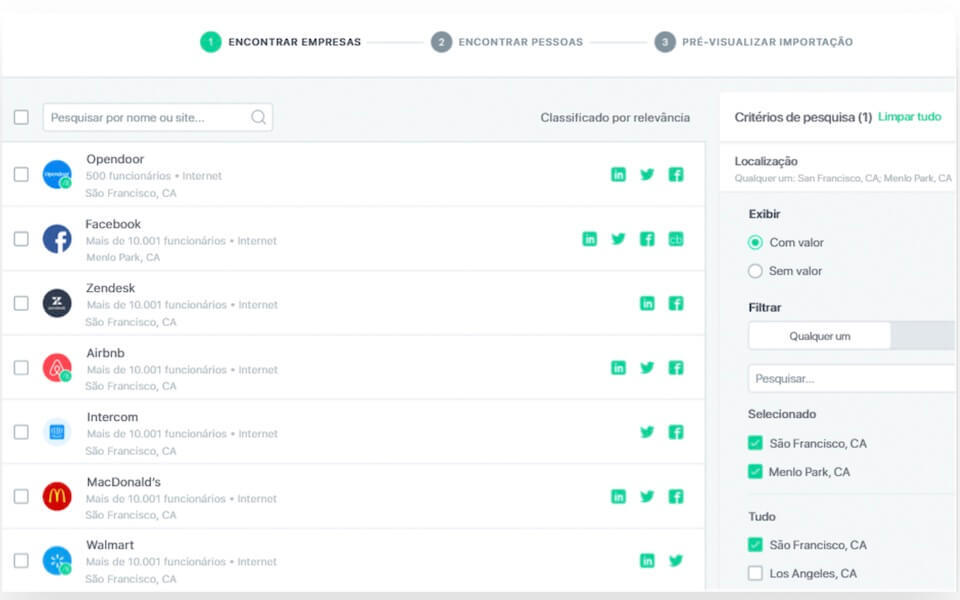This screenshot has height=600, width=960.
Task: Click the 'Menlo Park, CA' text under Facebook
Action: click(123, 257)
